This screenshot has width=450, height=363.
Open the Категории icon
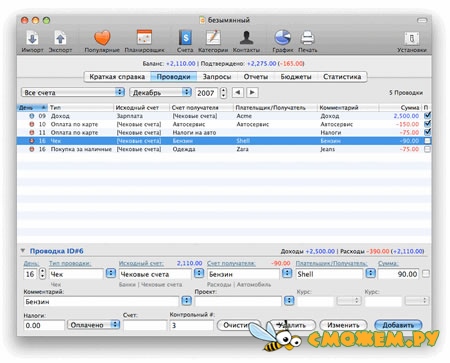[x=213, y=38]
